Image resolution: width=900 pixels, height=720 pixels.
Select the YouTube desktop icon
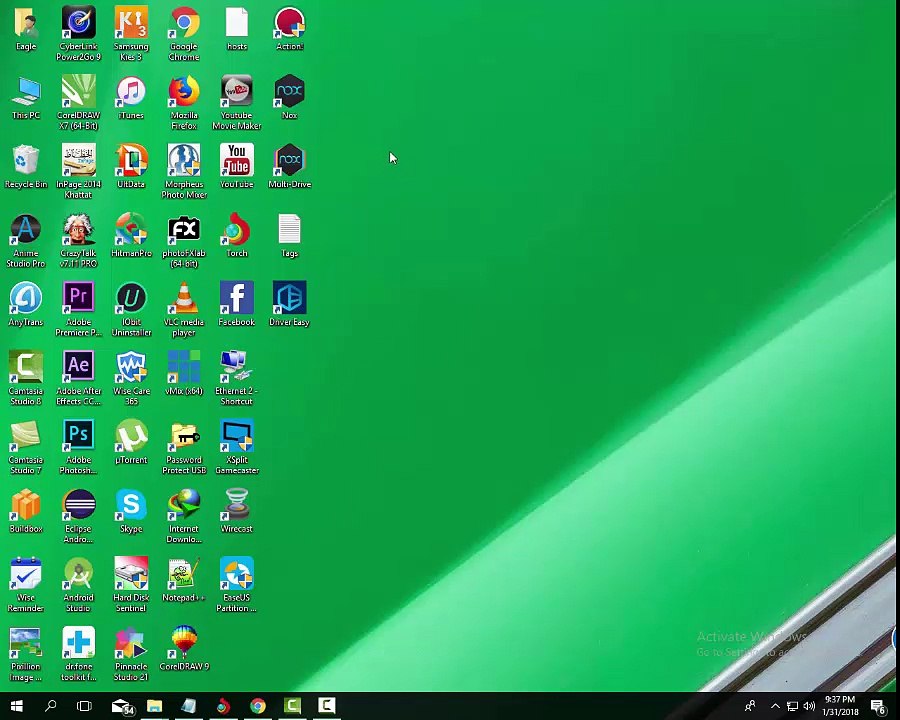point(236,161)
